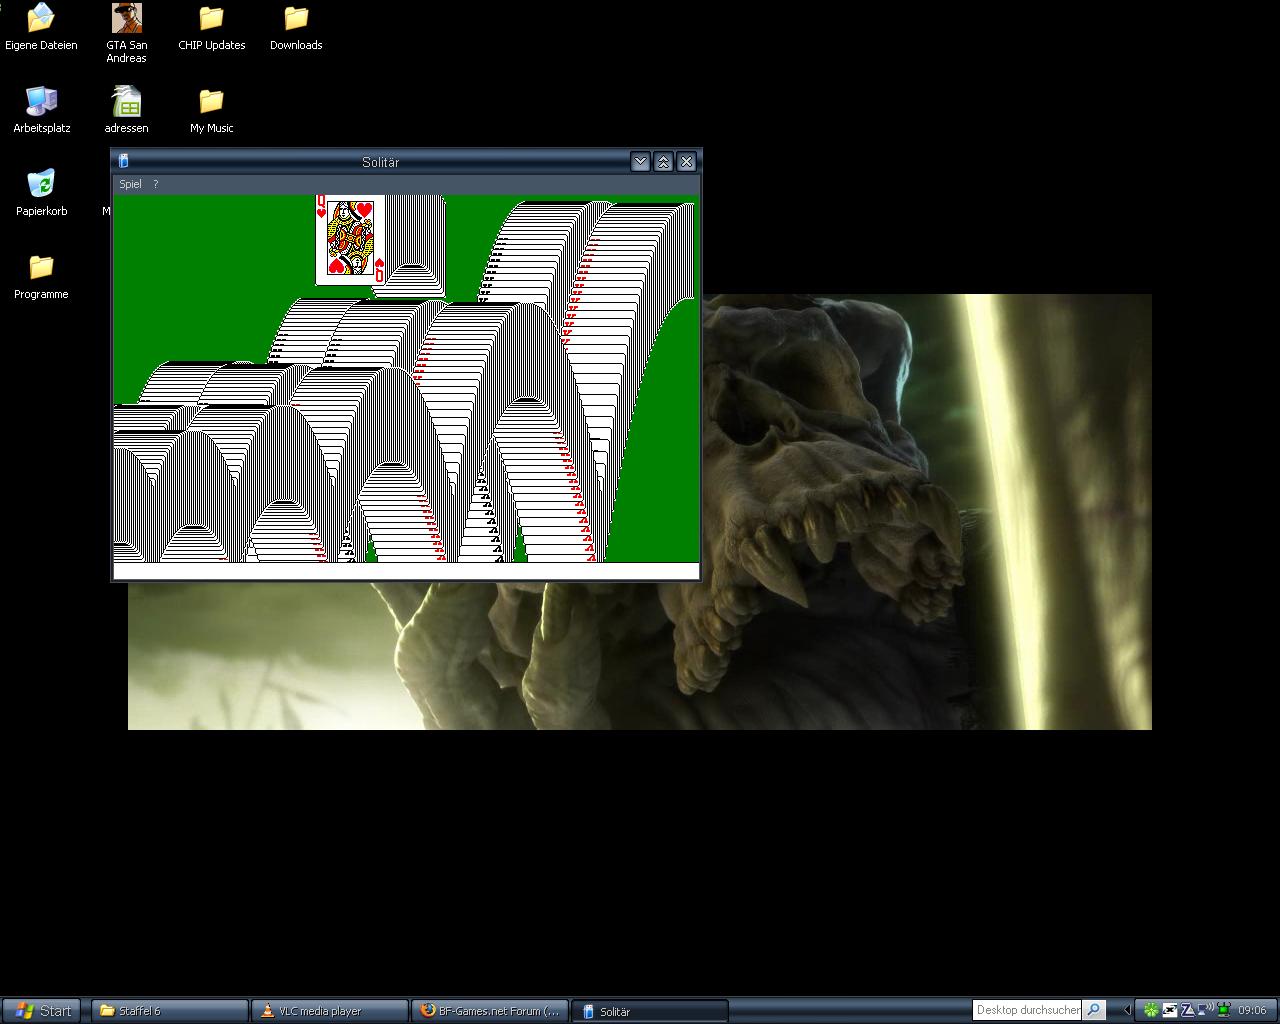Open the Eigene Dateien desktop folder
Screen dimensions: 1280x1024
tap(41, 27)
